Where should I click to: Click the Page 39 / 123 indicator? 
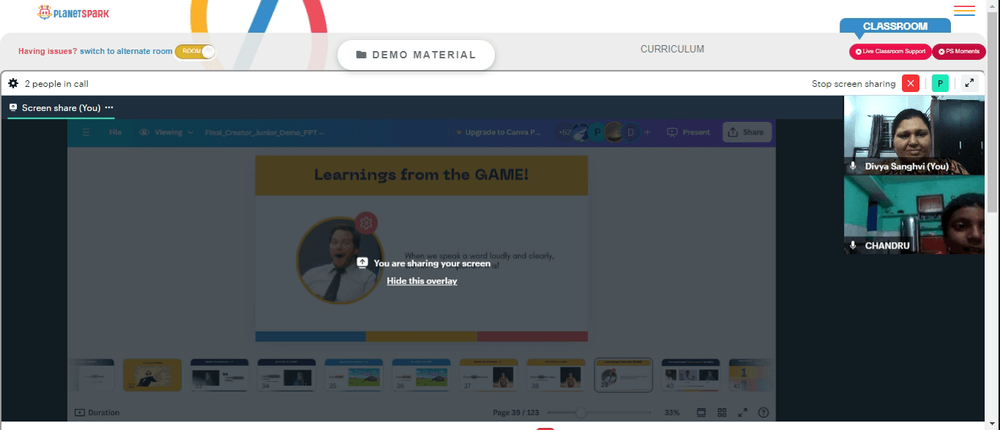(x=517, y=413)
